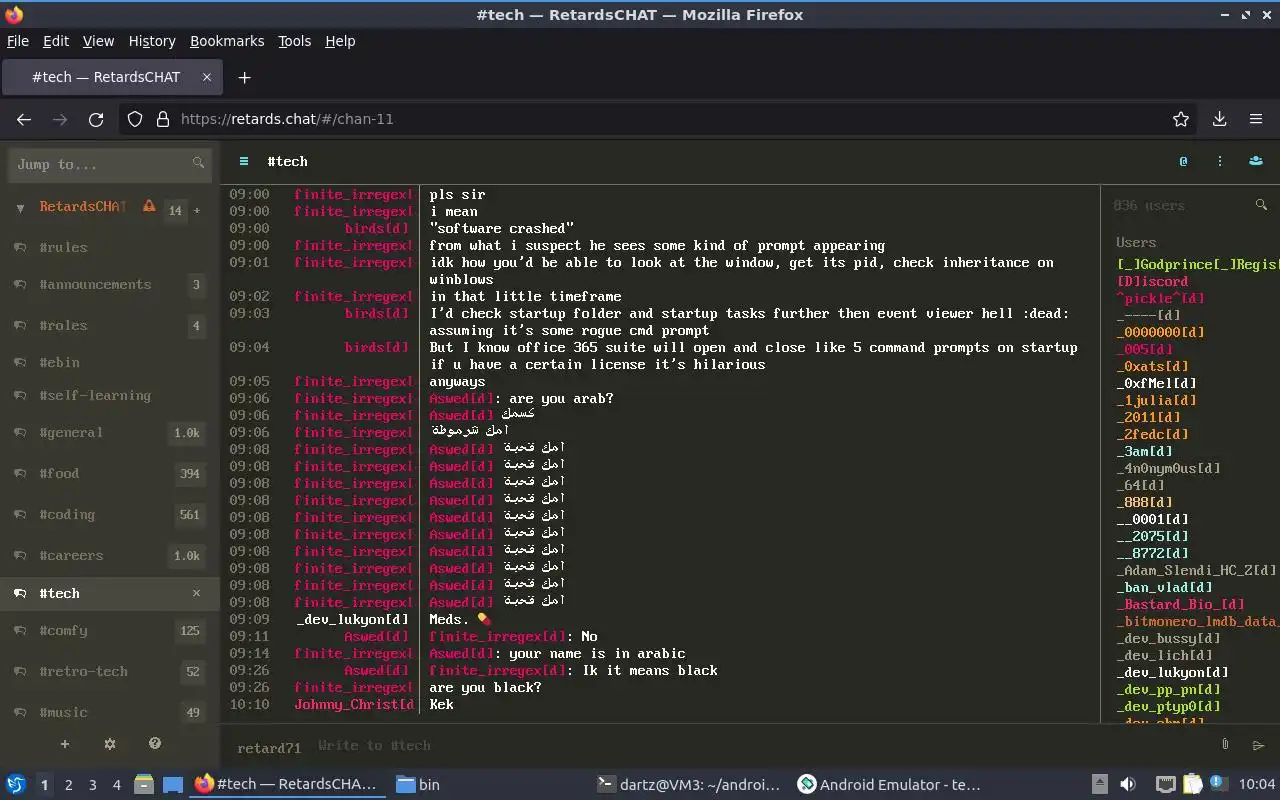Image resolution: width=1280 pixels, height=800 pixels.
Task: Click the volume speaker icon in system tray
Action: click(1128, 784)
